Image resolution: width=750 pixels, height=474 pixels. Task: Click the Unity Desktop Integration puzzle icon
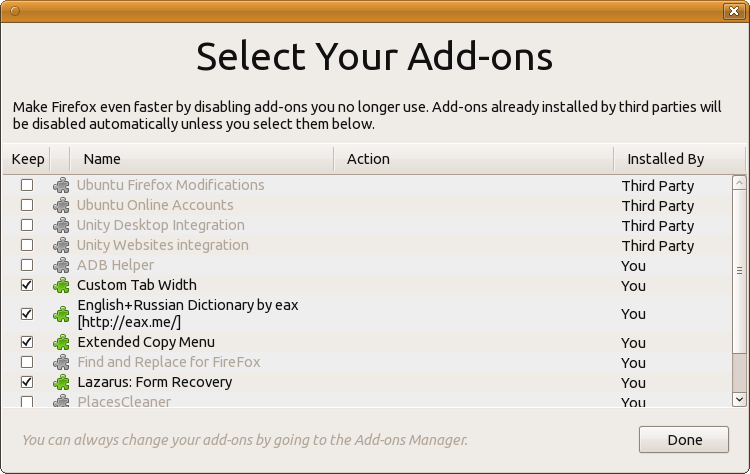61,225
